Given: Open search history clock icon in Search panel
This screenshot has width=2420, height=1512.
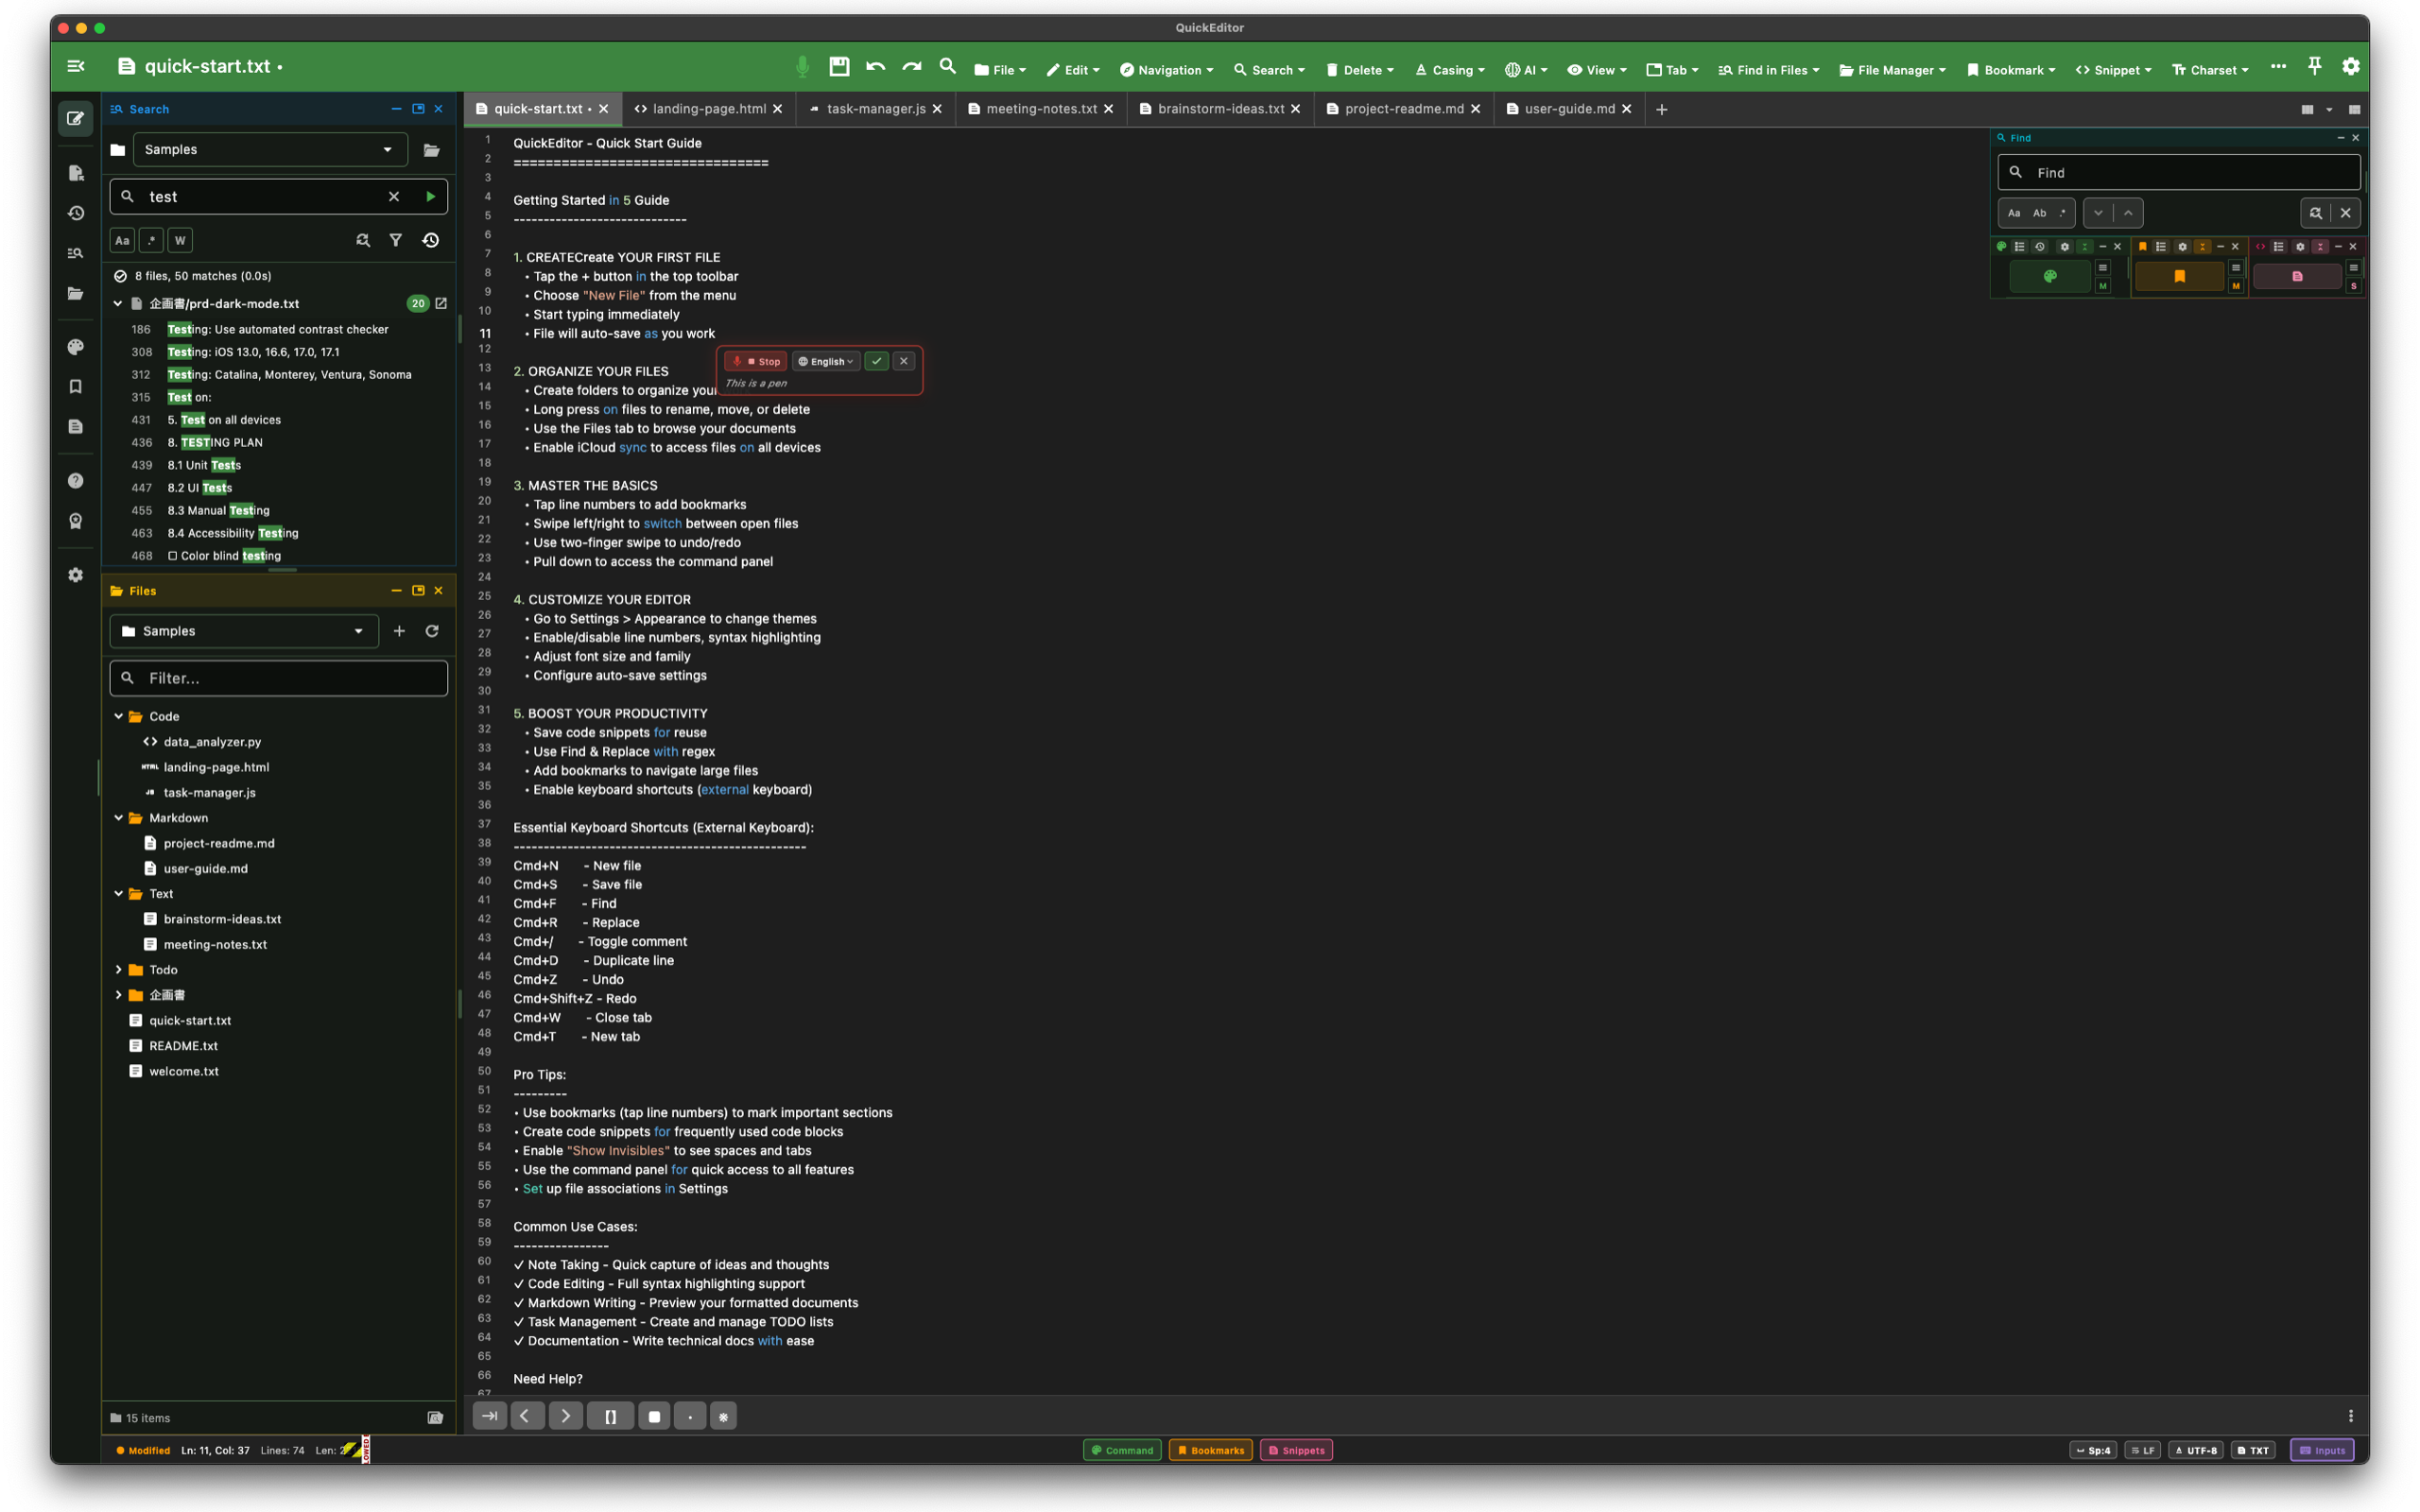Looking at the screenshot, I should pos(431,240).
